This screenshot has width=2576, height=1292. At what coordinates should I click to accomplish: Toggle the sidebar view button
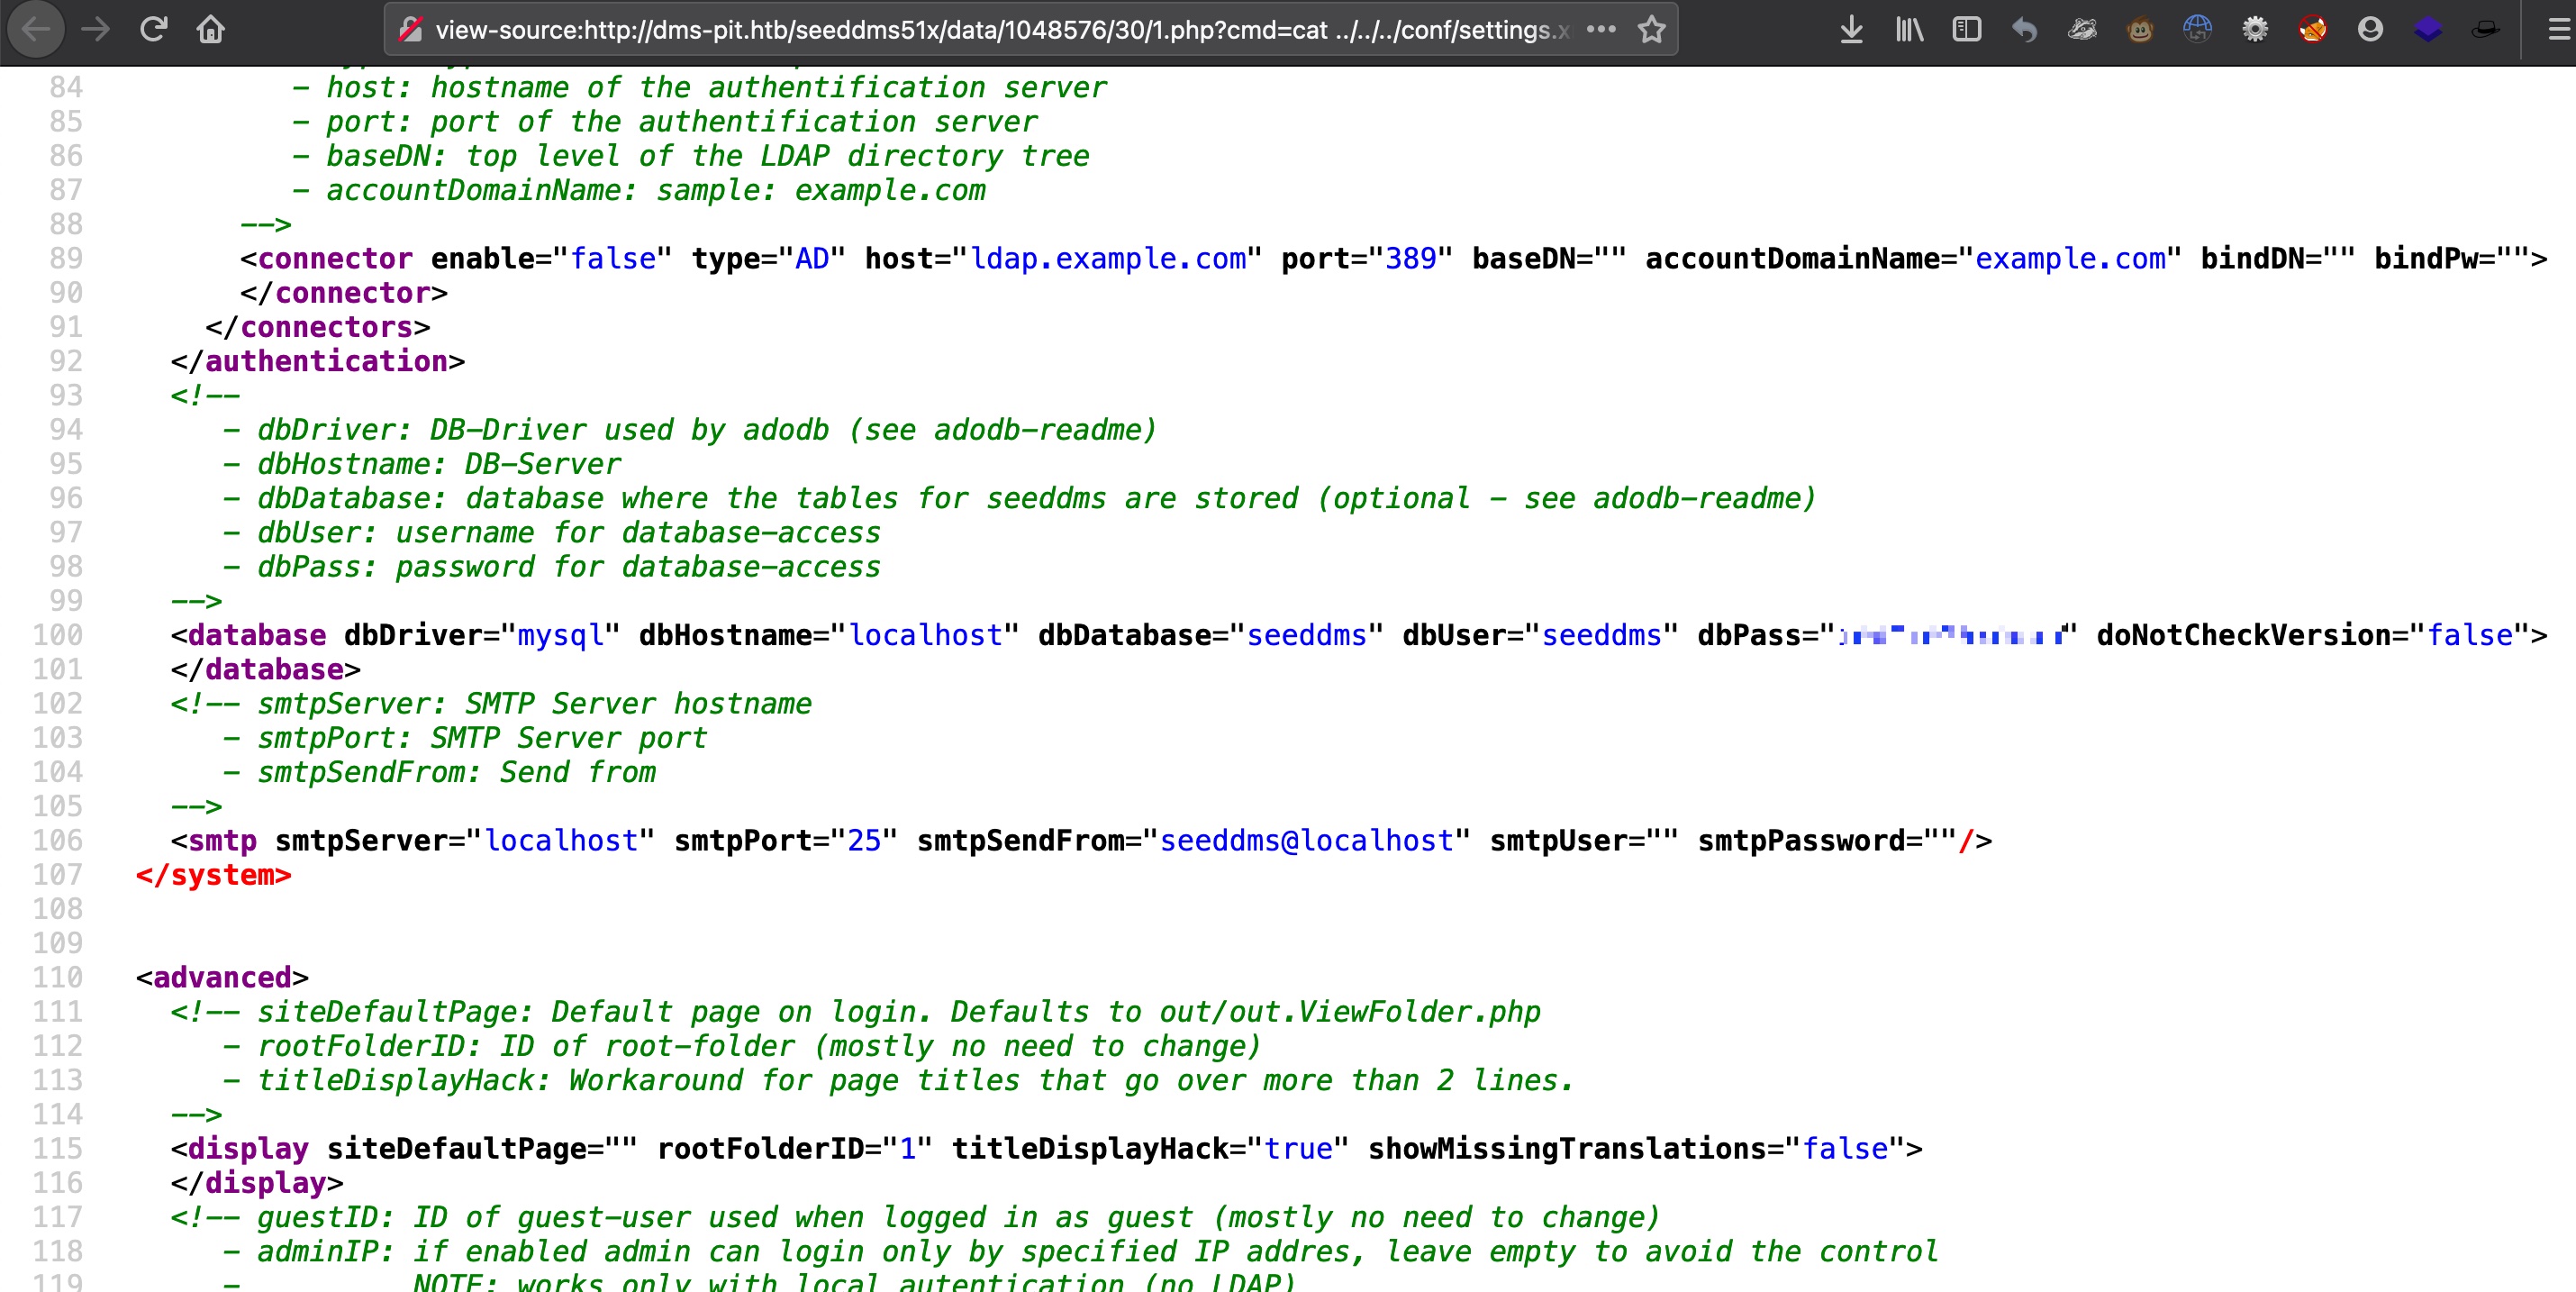[1966, 29]
